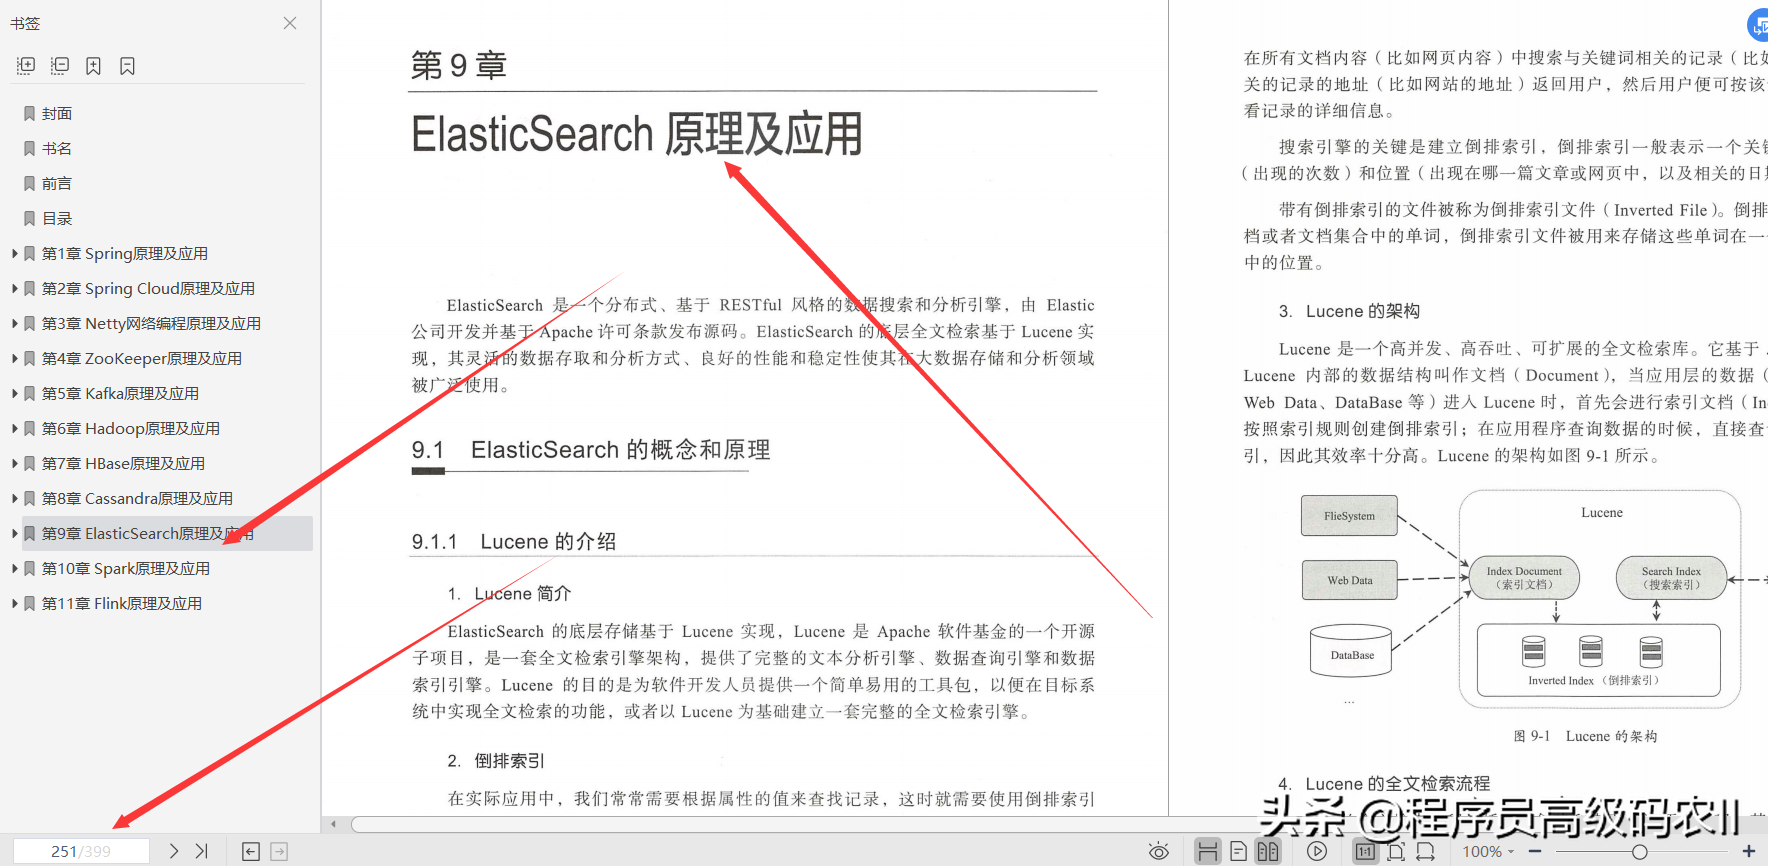This screenshot has width=1768, height=866.
Task: Click the delete bookmark icon
Action: coord(127,66)
